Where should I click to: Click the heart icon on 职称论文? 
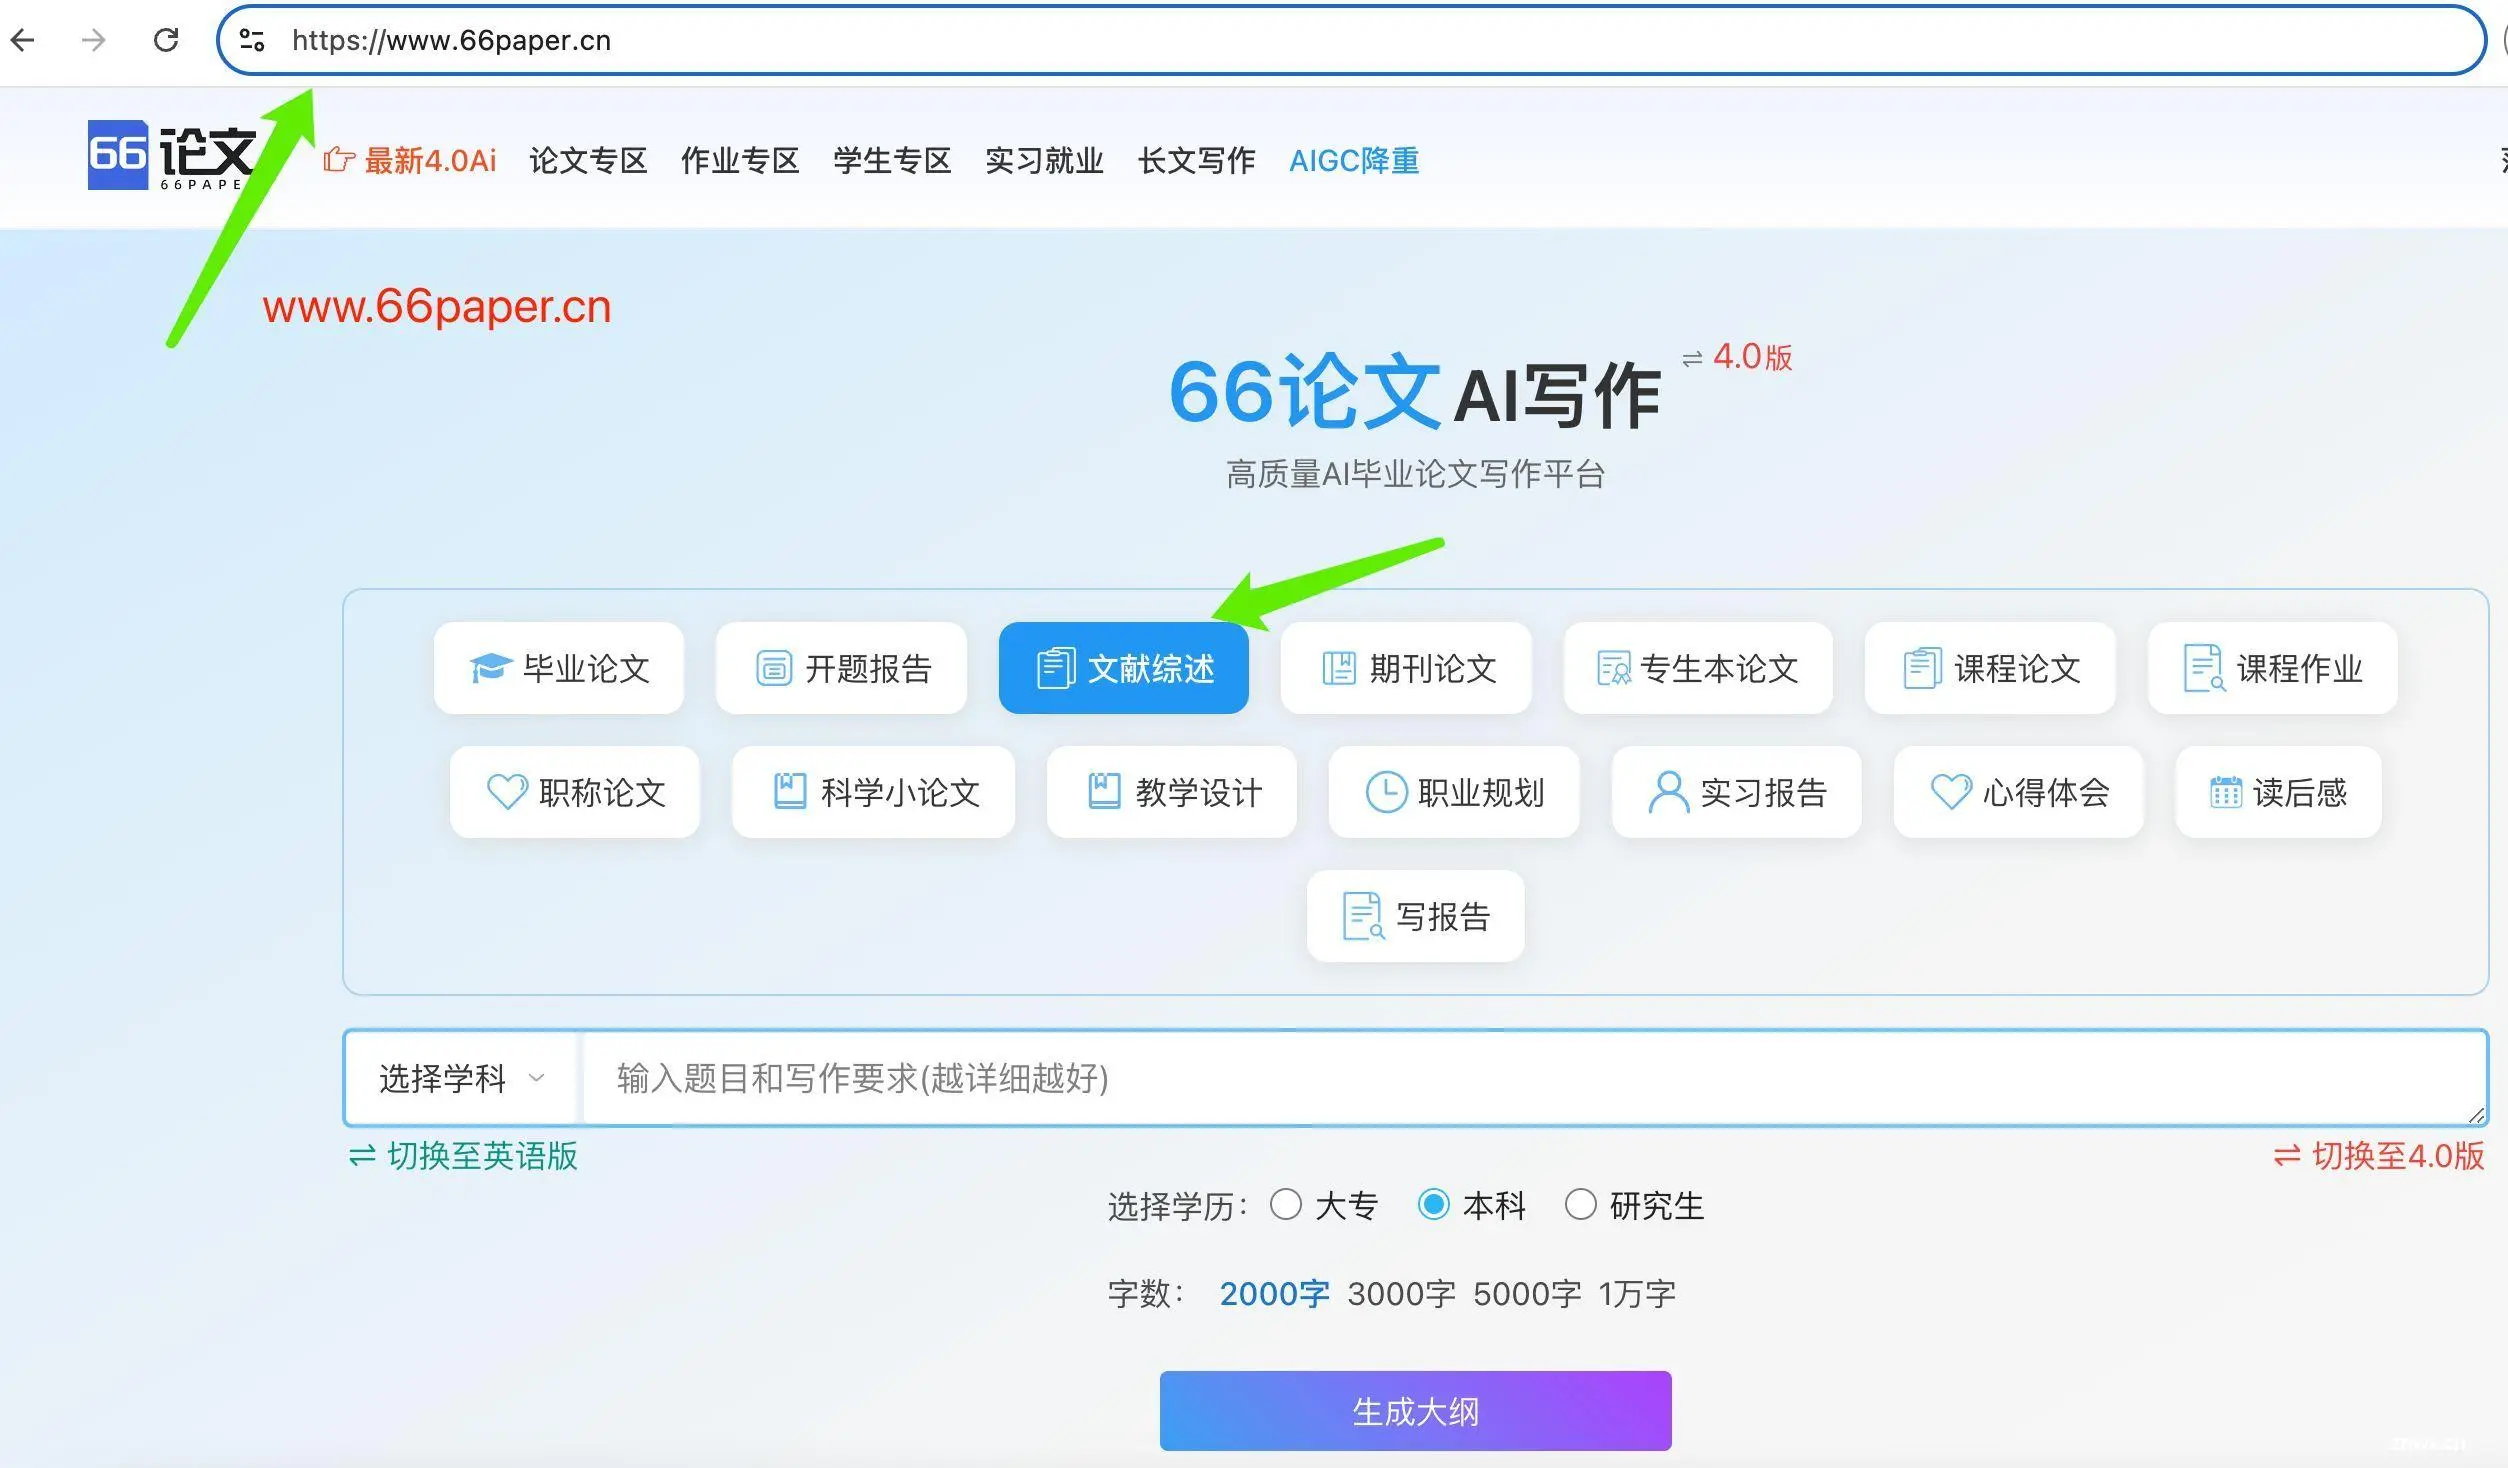pos(507,792)
